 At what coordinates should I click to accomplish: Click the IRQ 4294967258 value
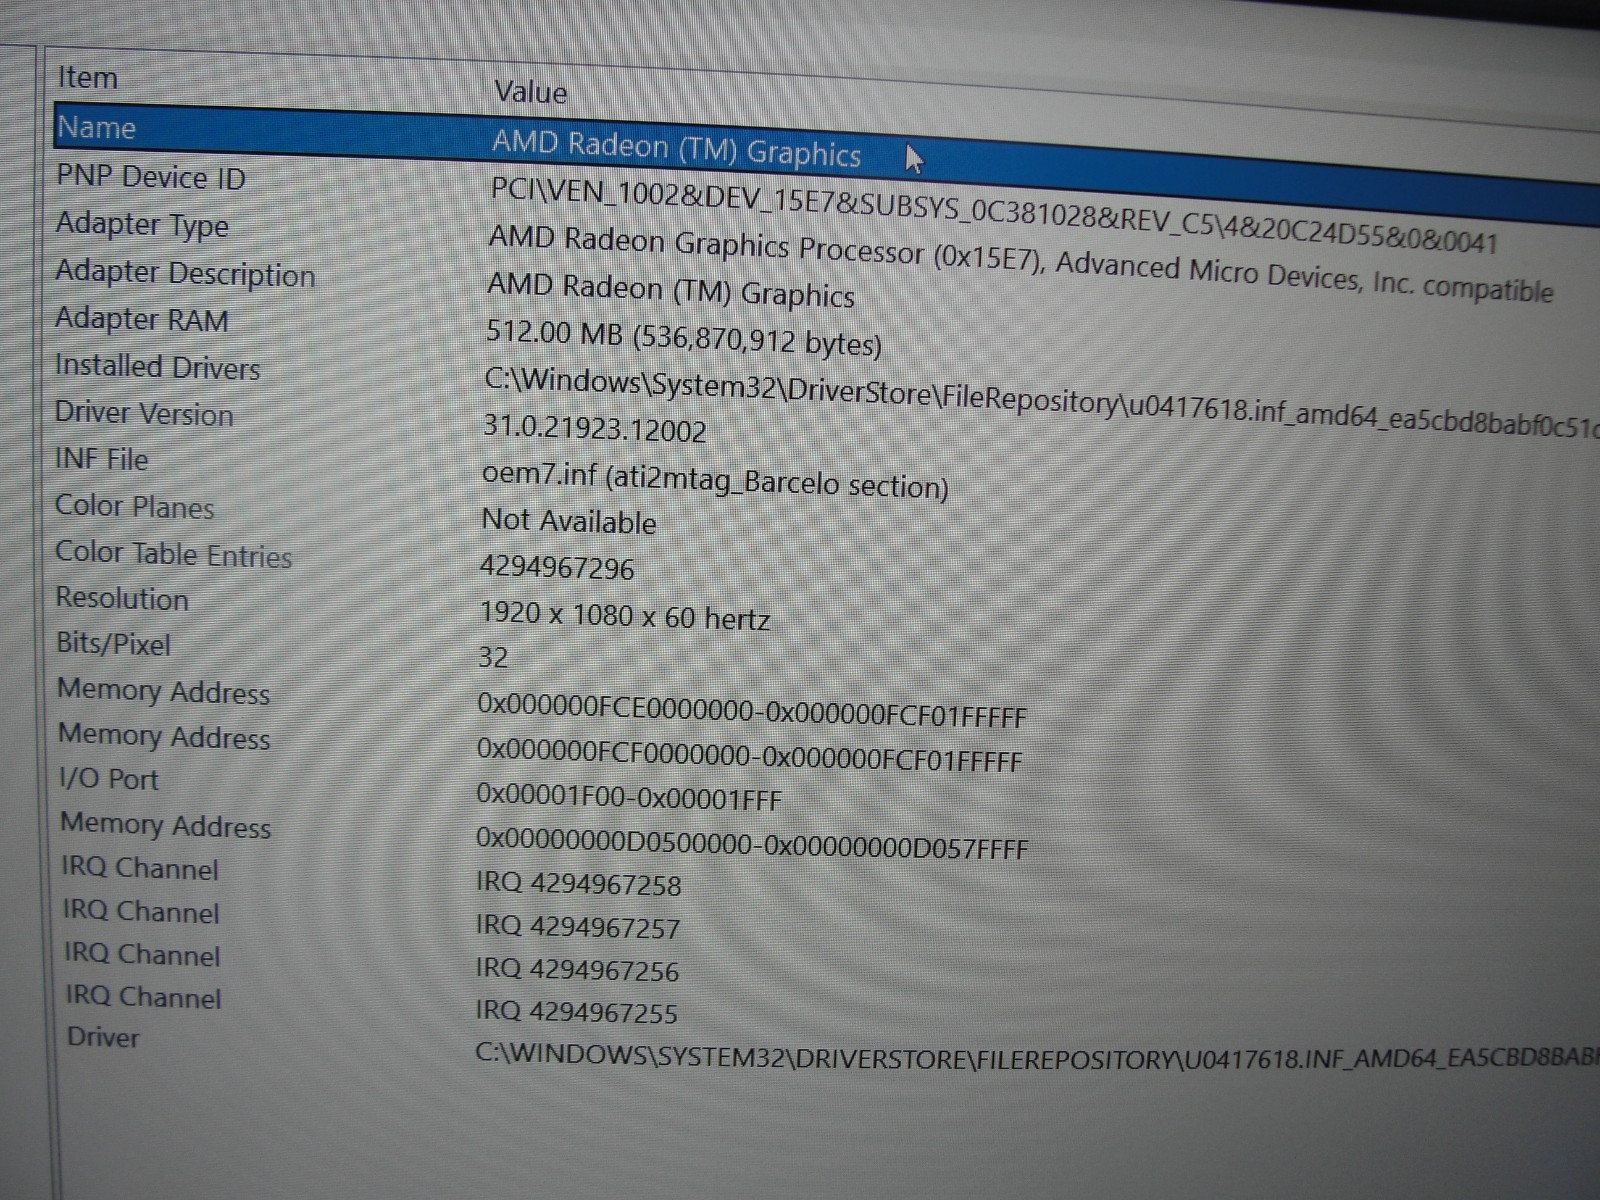tap(579, 884)
